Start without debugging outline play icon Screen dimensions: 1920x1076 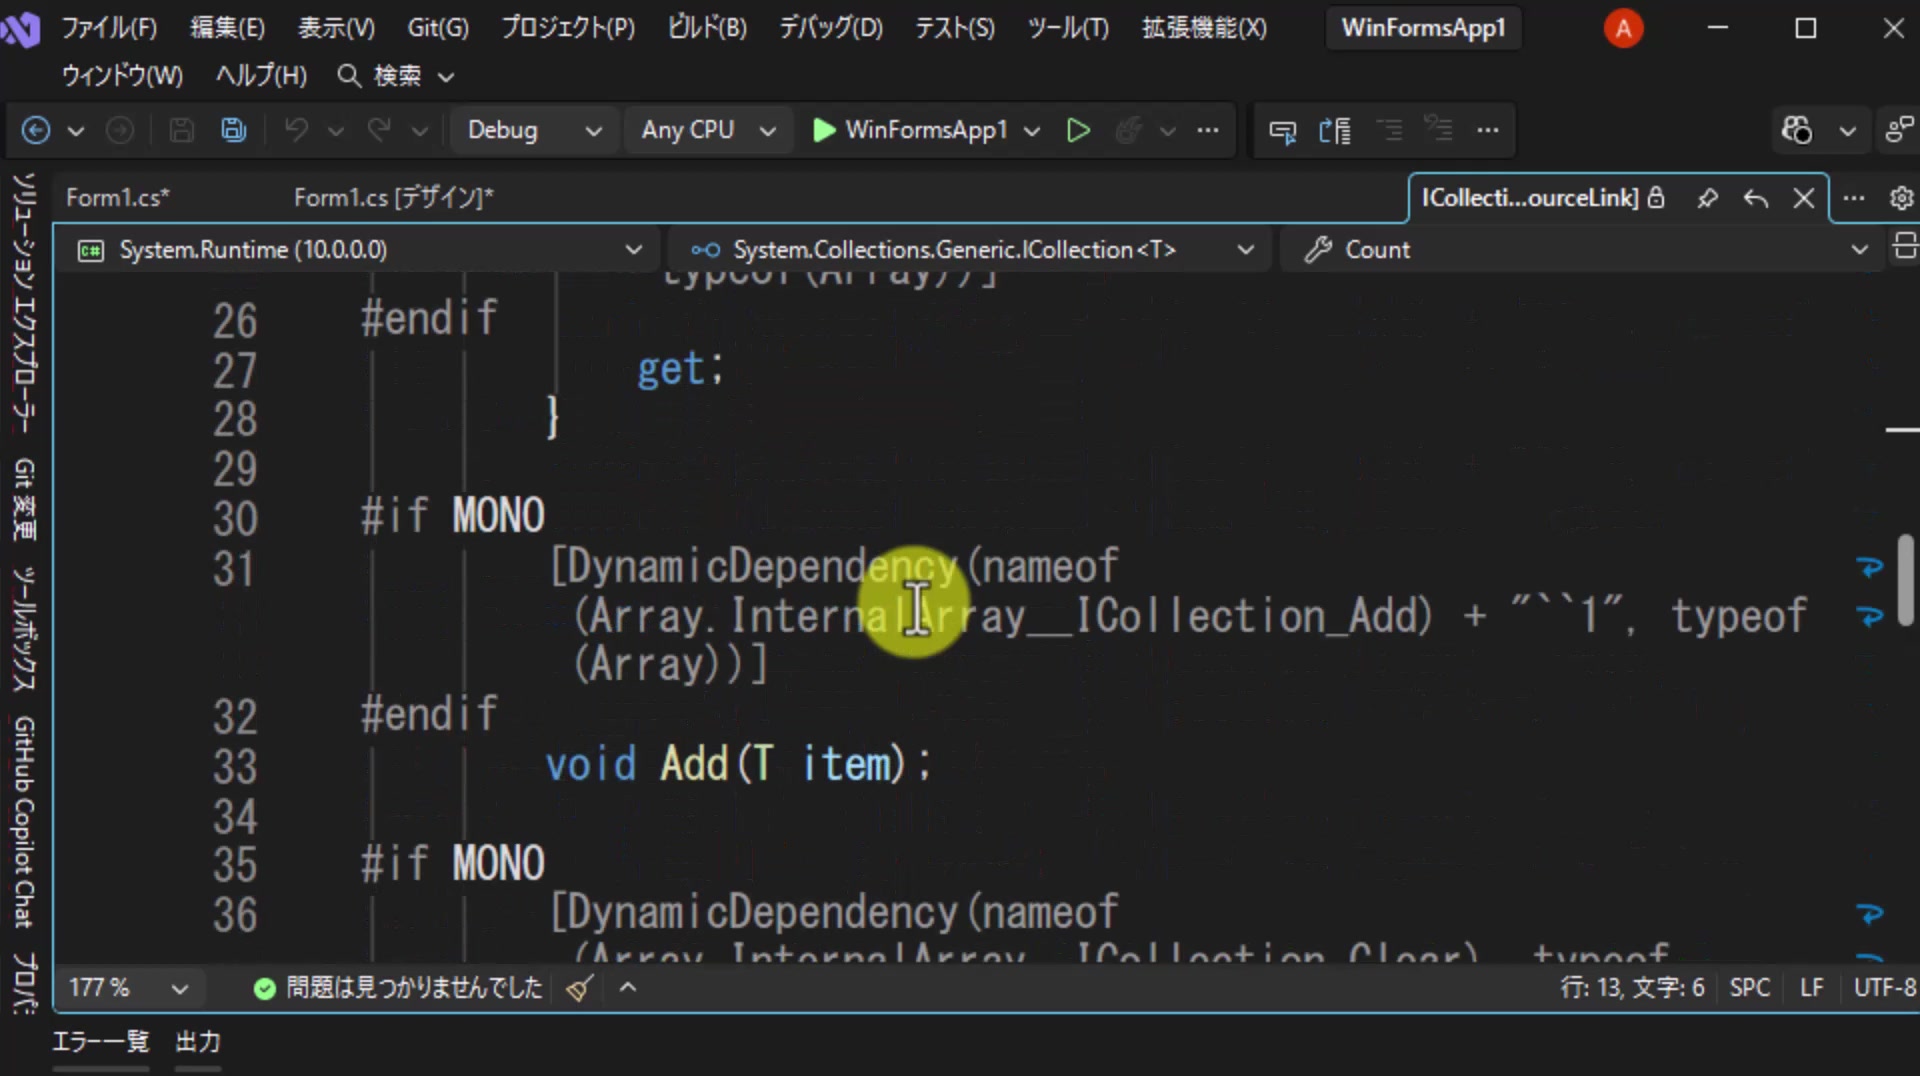1078,130
